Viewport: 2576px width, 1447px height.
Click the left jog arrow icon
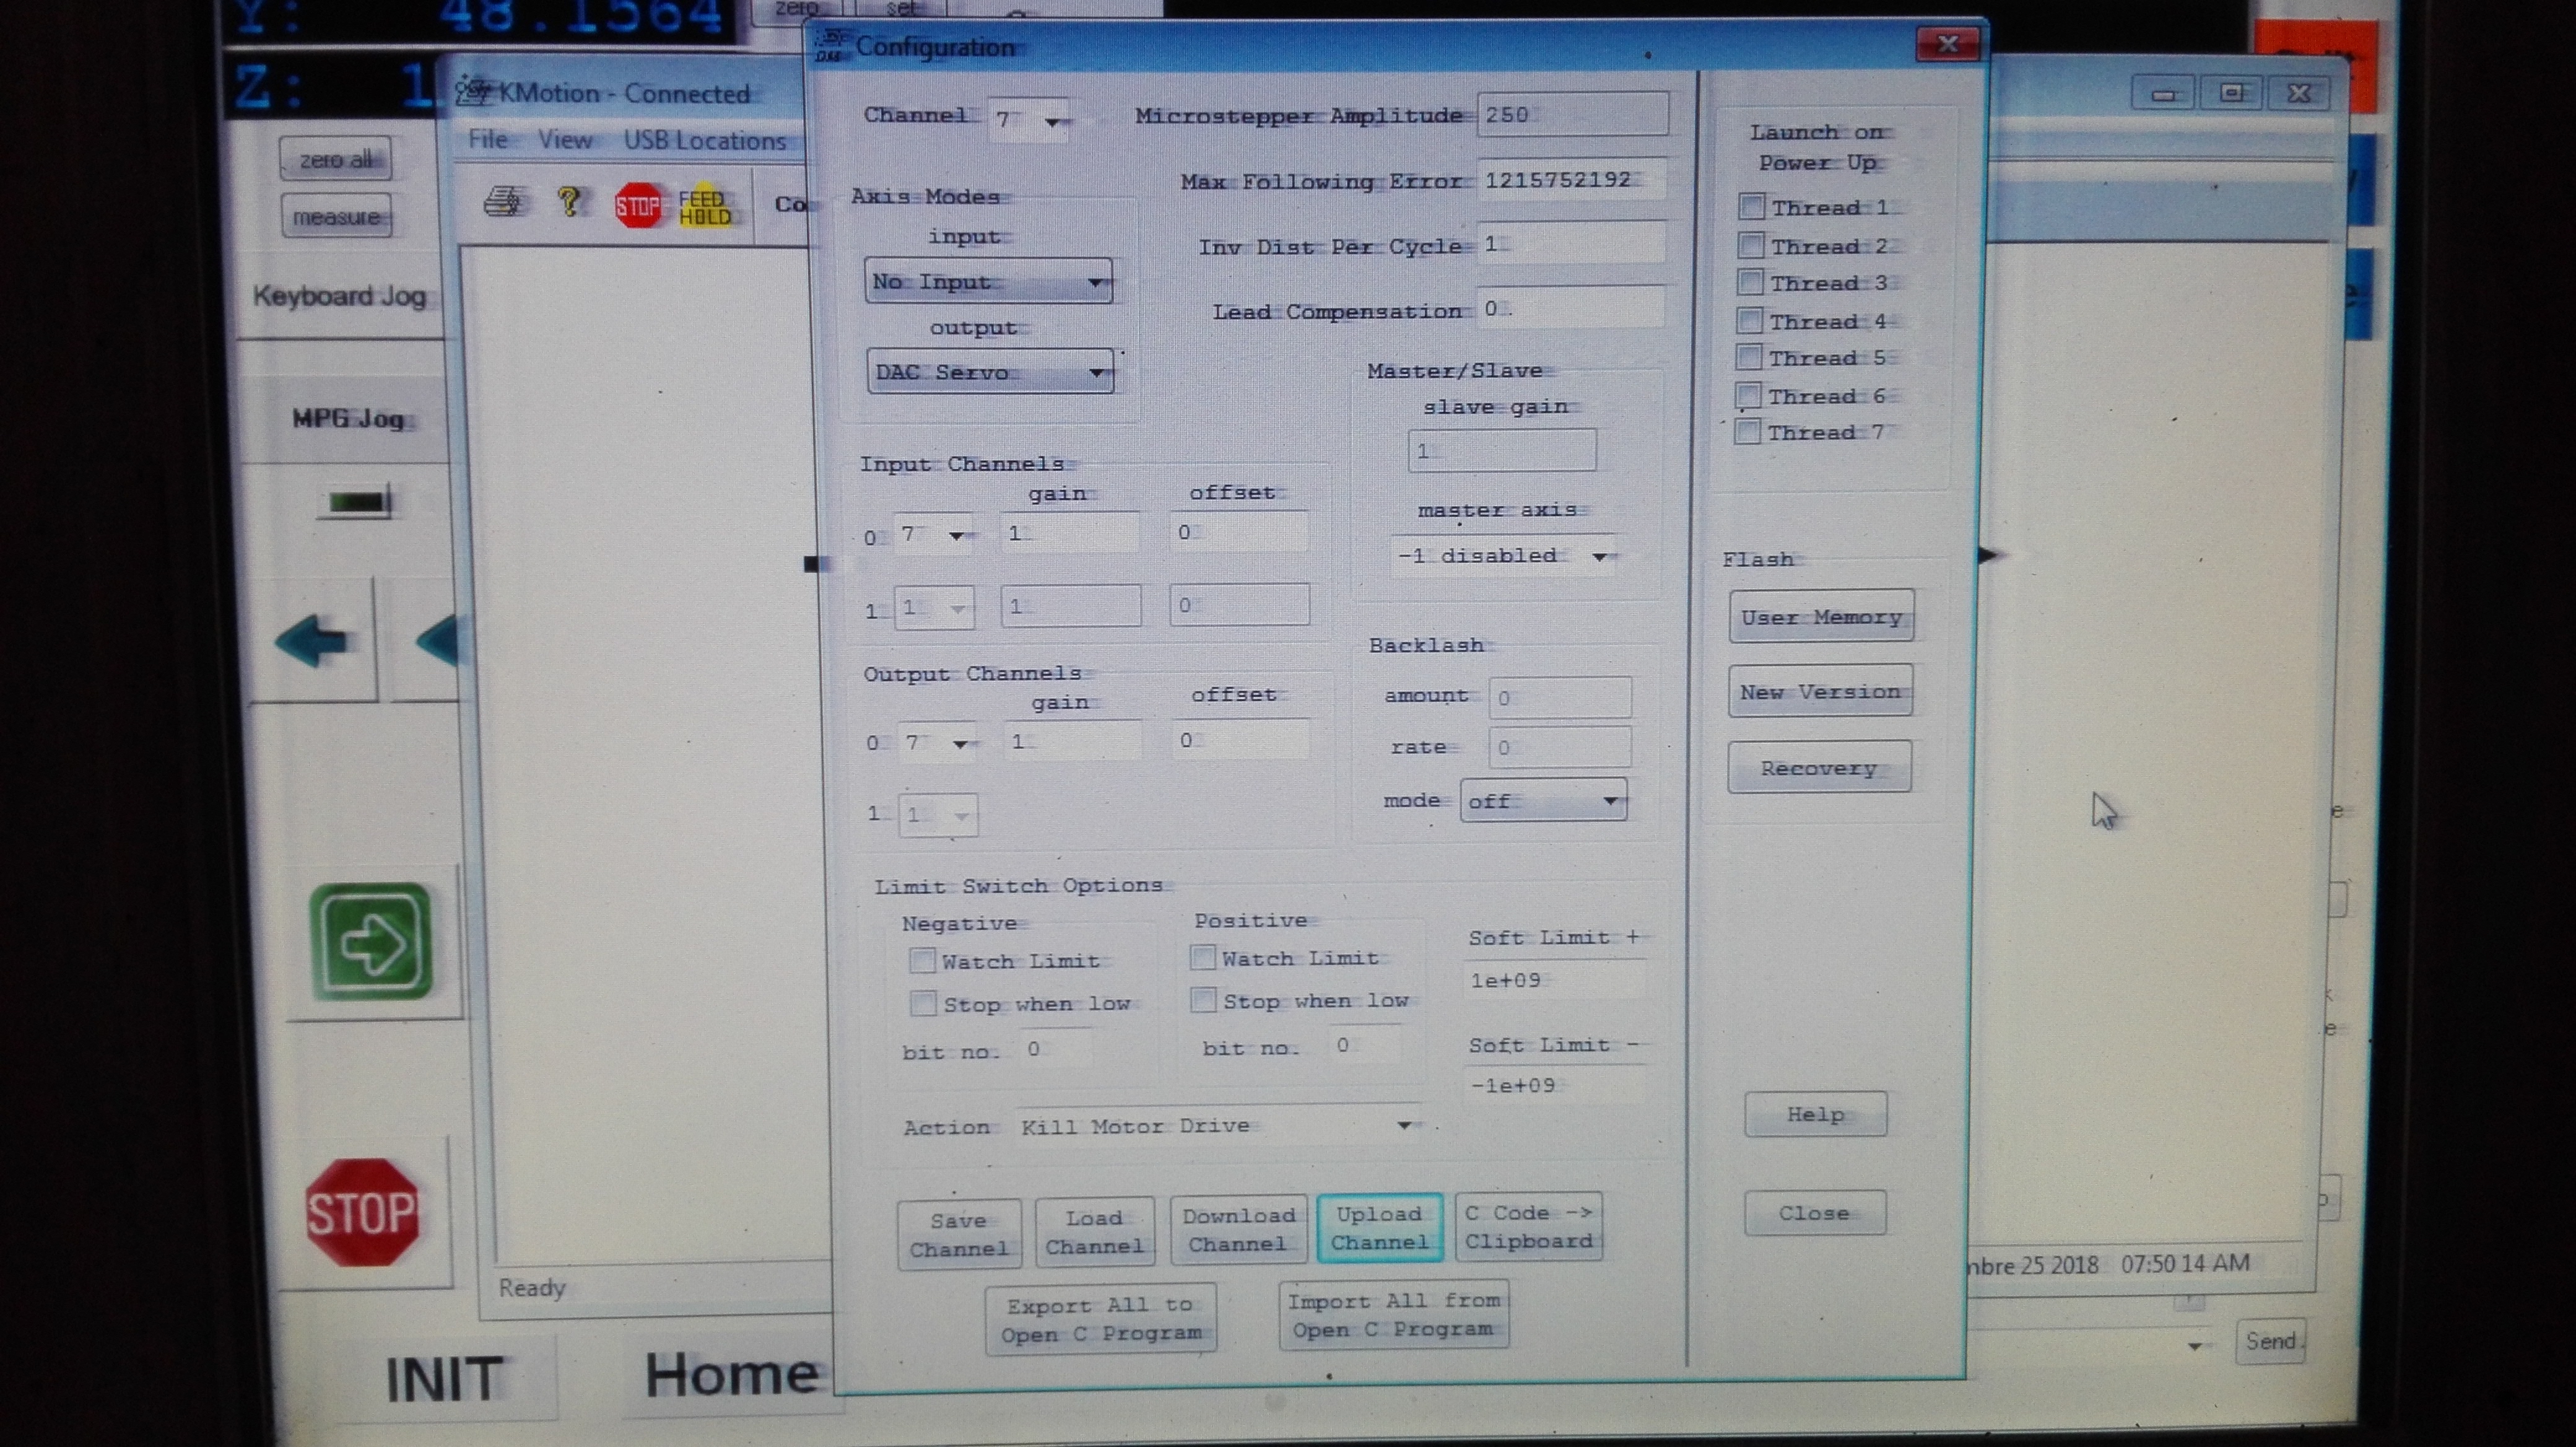[312, 640]
